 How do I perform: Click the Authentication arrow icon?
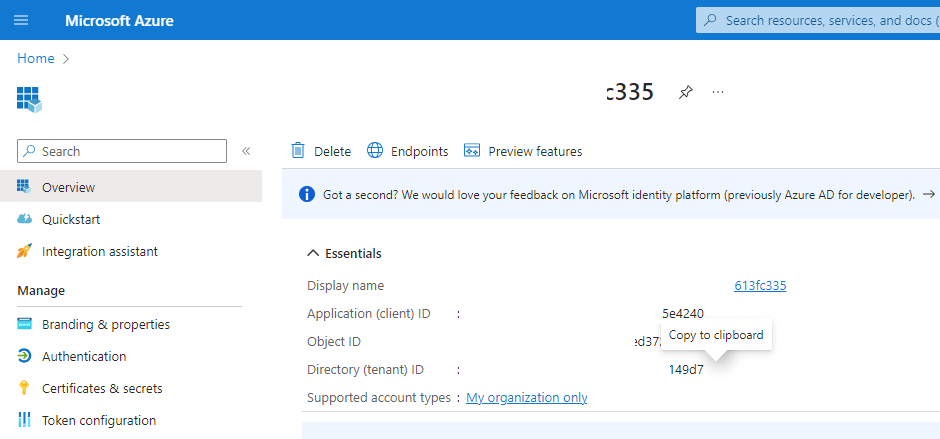coord(24,356)
